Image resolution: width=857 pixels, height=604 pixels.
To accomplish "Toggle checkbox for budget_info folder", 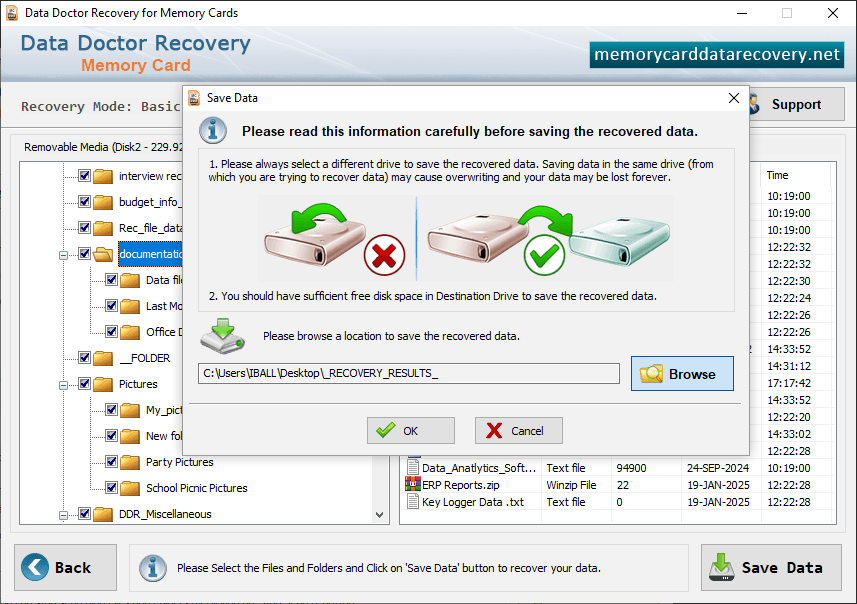I will click(84, 202).
